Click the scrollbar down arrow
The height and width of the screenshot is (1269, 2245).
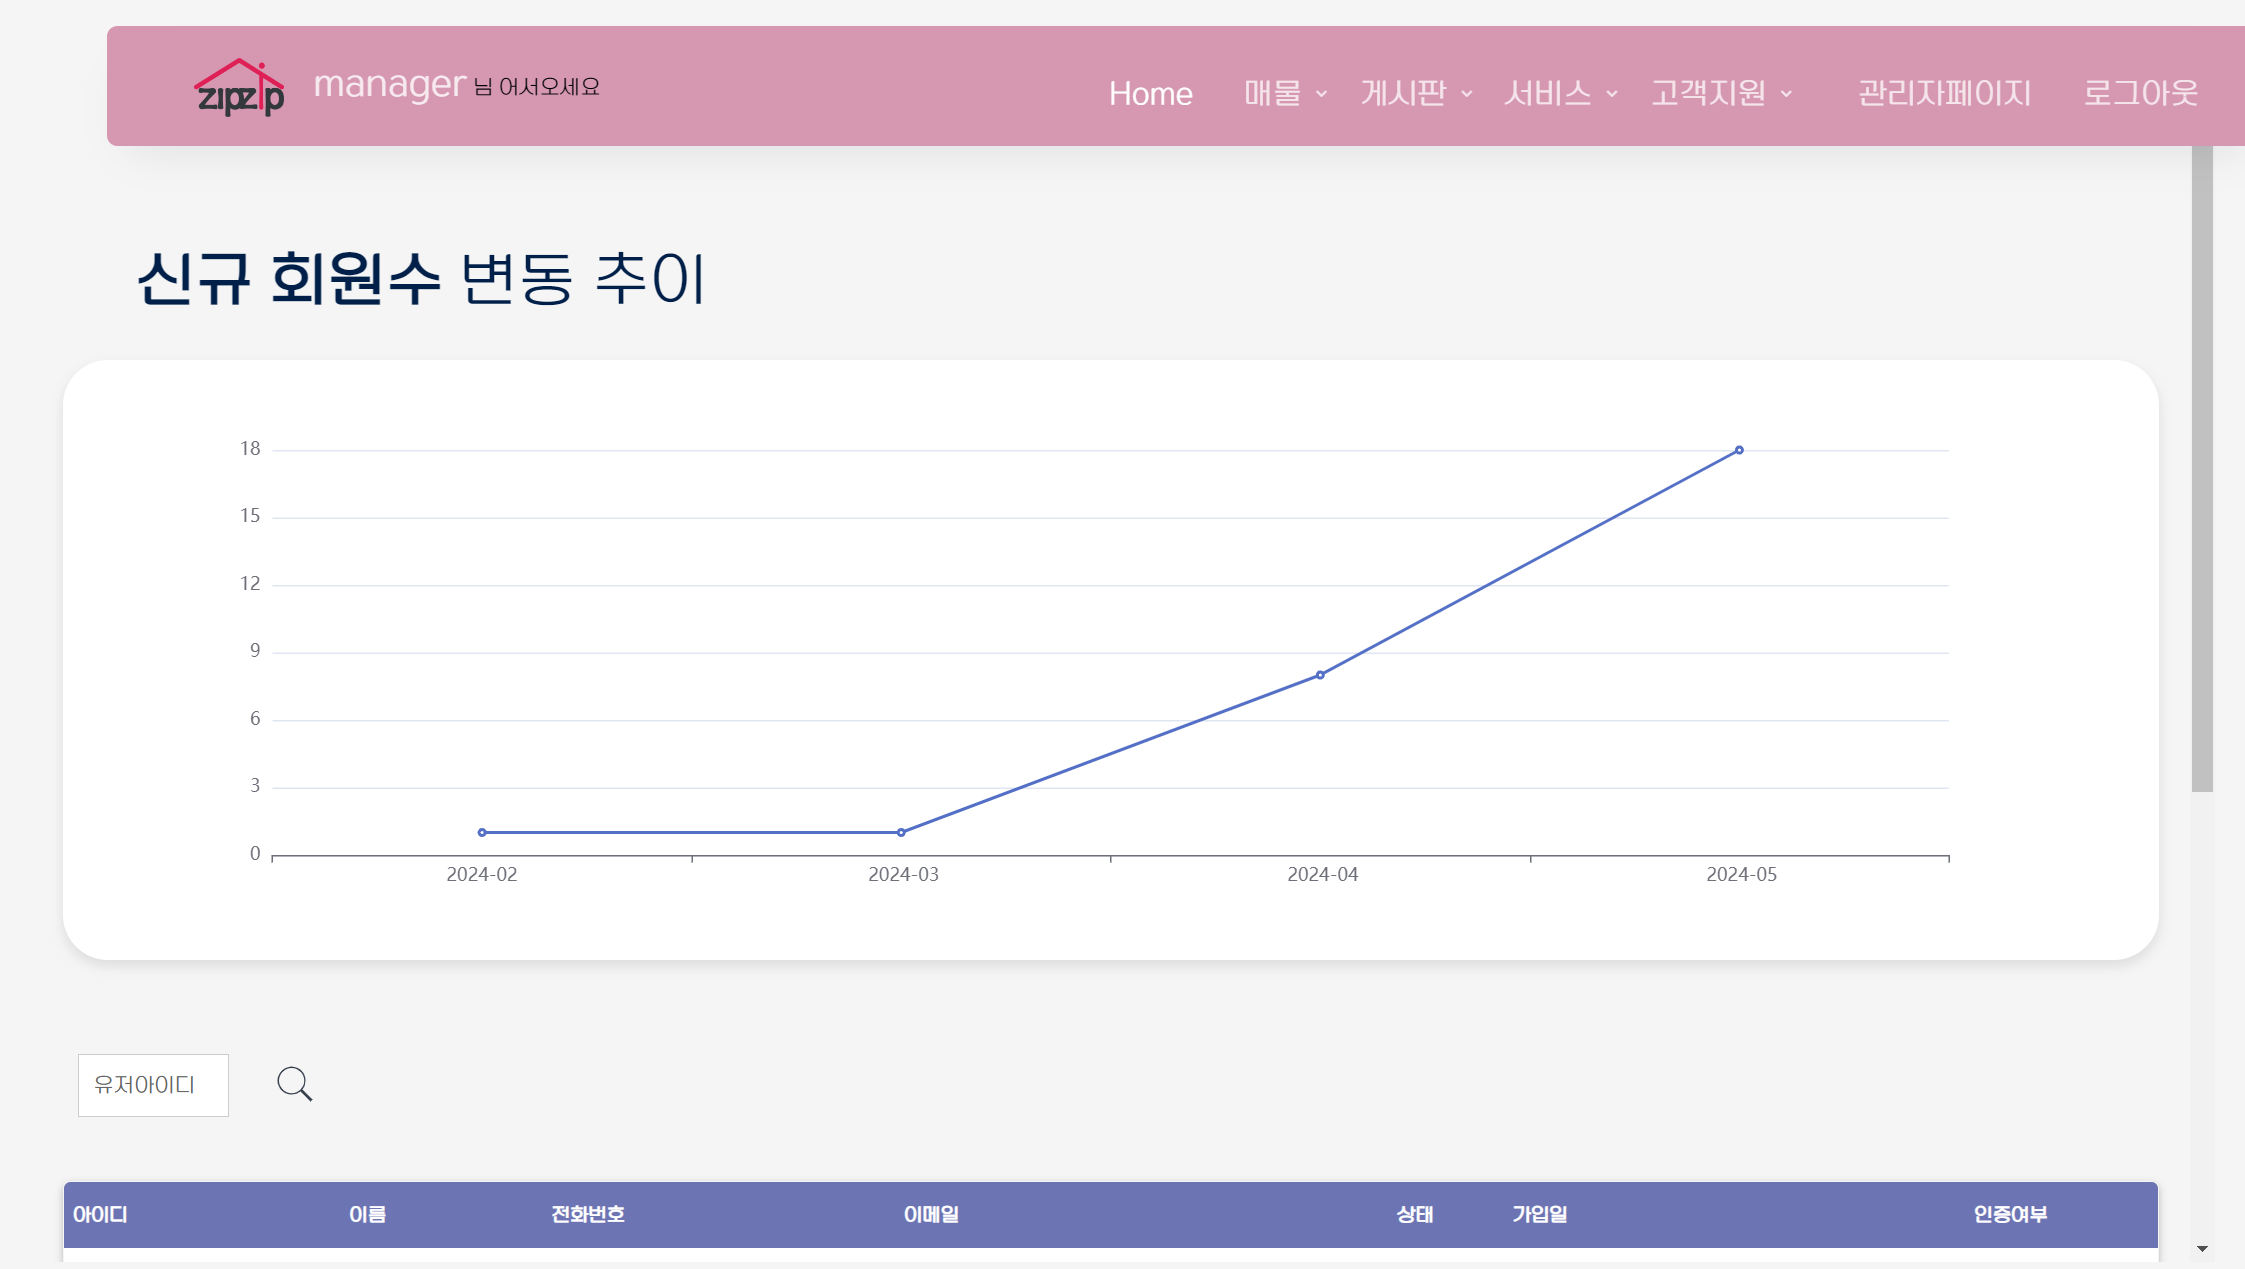2202,1248
